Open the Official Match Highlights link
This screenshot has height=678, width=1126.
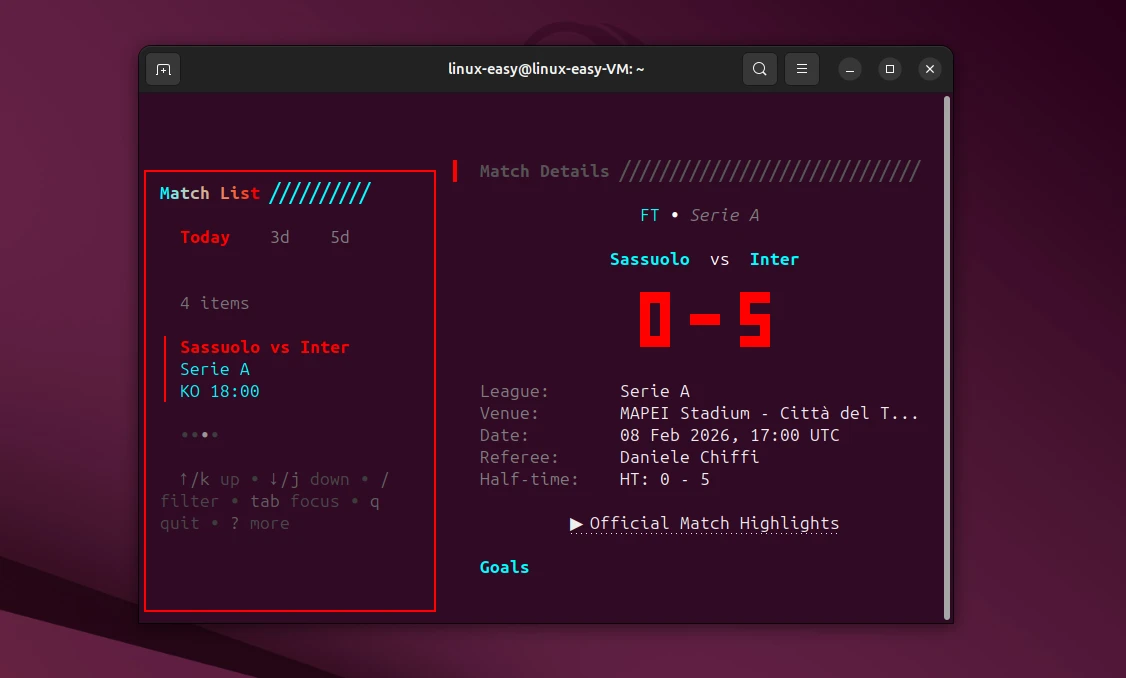(714, 523)
